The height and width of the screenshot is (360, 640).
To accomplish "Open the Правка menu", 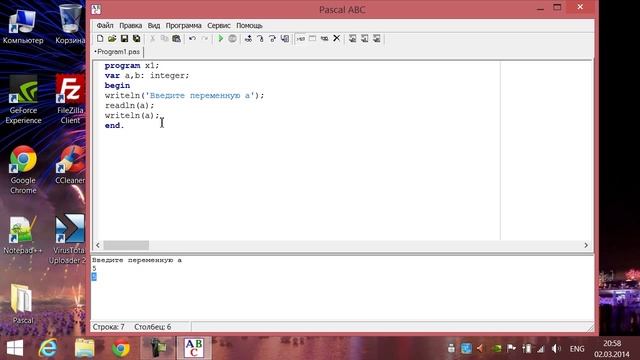I will click(131, 25).
